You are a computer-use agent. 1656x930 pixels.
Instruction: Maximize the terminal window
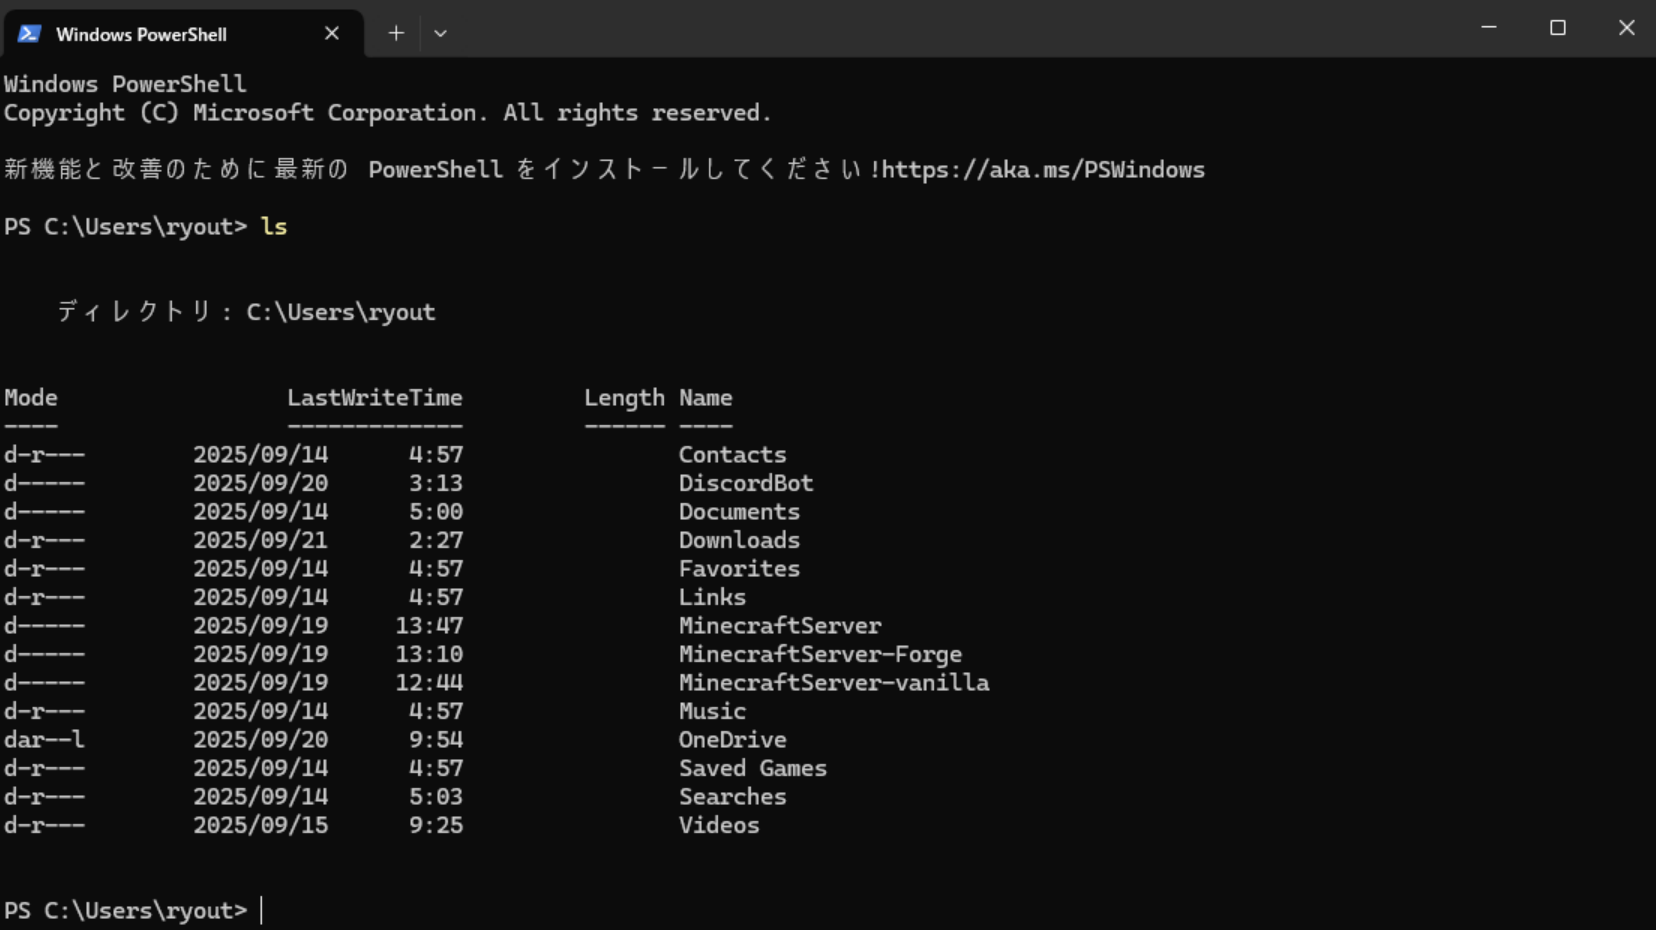[1557, 28]
